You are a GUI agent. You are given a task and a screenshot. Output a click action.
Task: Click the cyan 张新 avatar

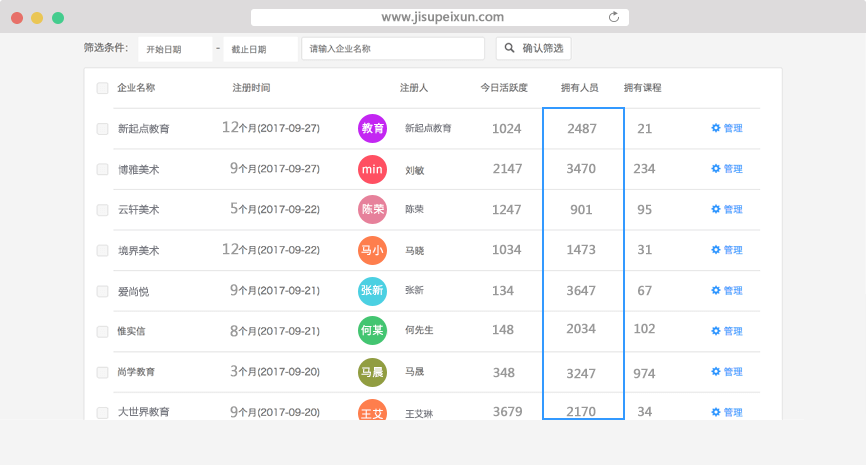click(x=372, y=290)
